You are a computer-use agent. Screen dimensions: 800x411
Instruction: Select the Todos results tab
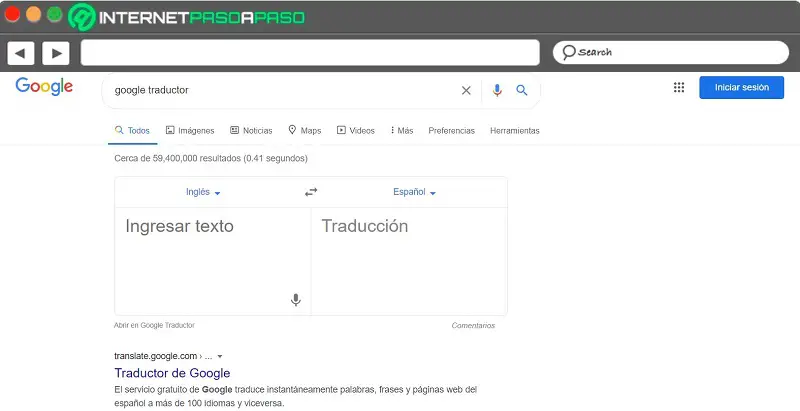pos(133,131)
